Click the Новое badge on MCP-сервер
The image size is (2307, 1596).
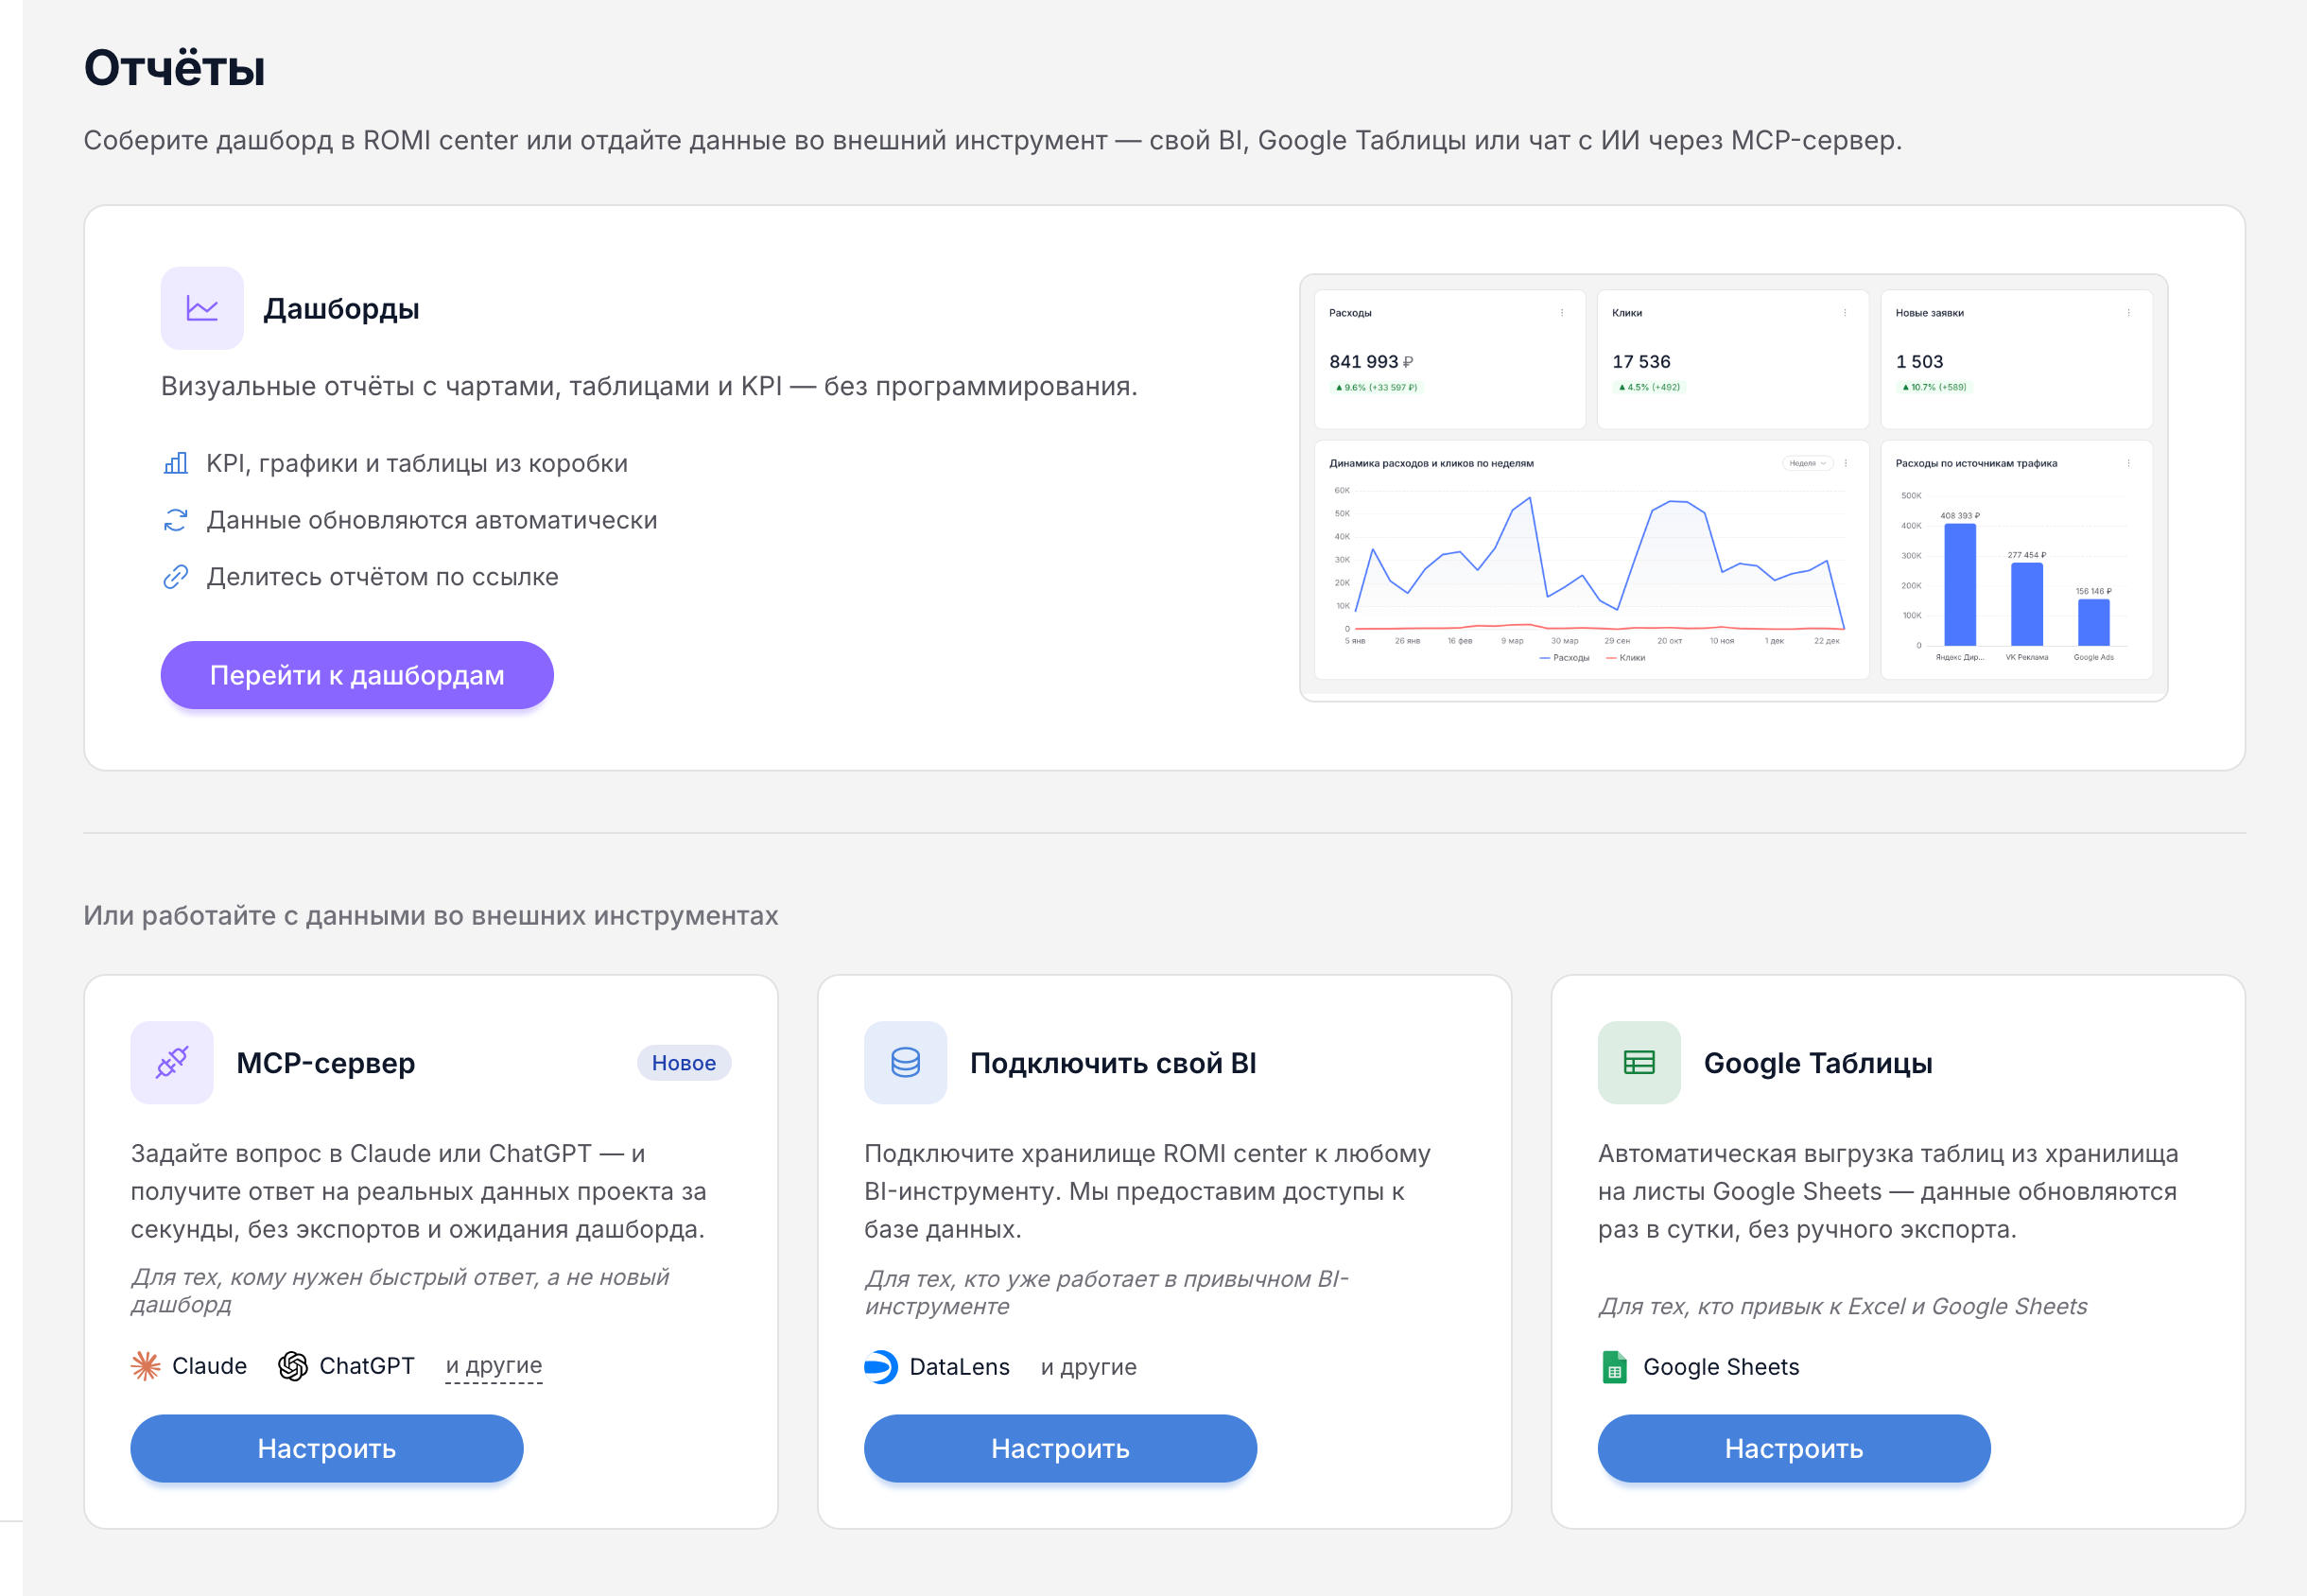(684, 1063)
